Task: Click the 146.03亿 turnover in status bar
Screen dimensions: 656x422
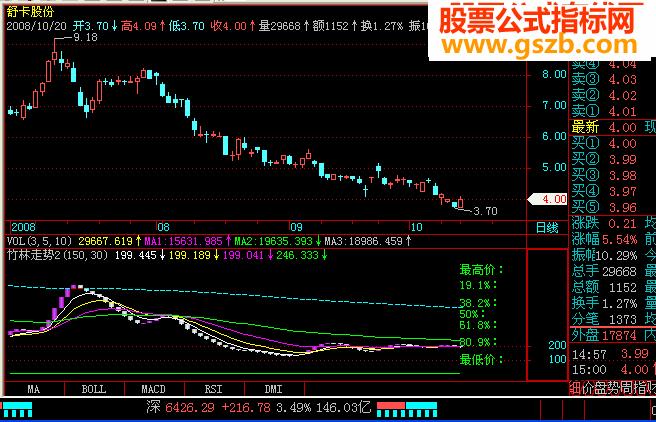Action: pos(343,407)
